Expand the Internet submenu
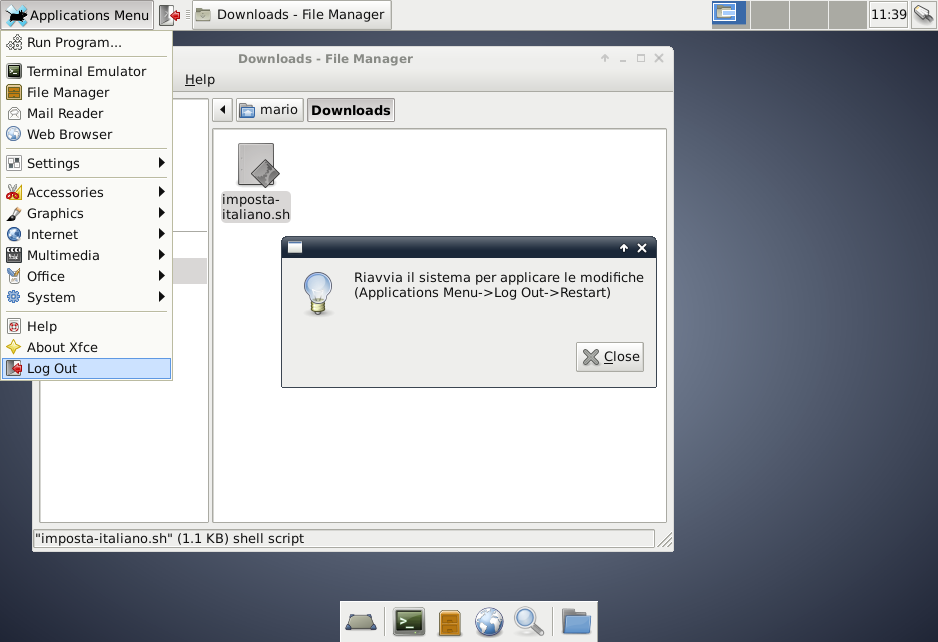This screenshot has width=938, height=642. point(87,234)
